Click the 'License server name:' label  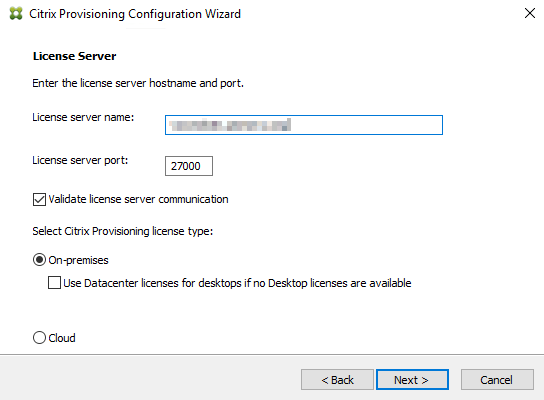tap(83, 117)
